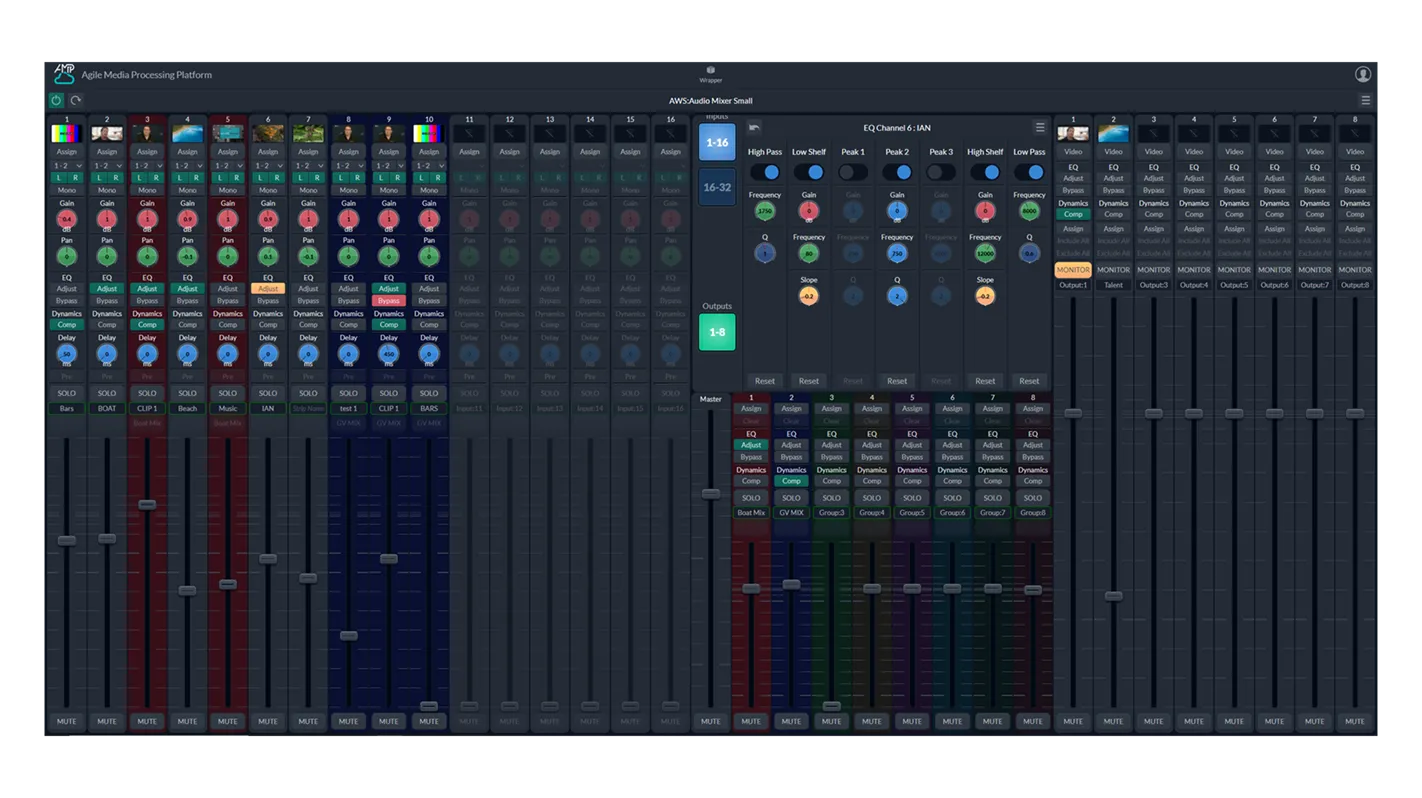Click the Master fader handle
This screenshot has height=798, width=1422.
[711, 493]
